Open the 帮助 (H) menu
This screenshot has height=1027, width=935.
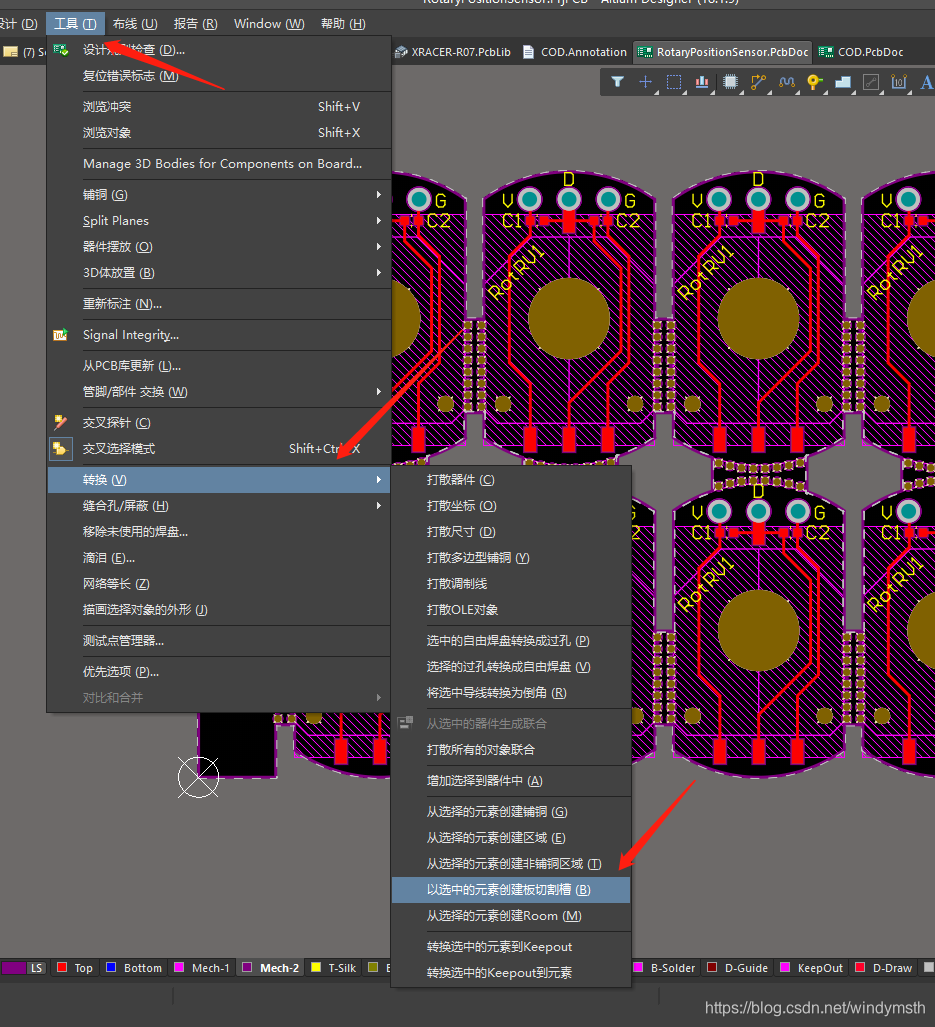[x=343, y=24]
